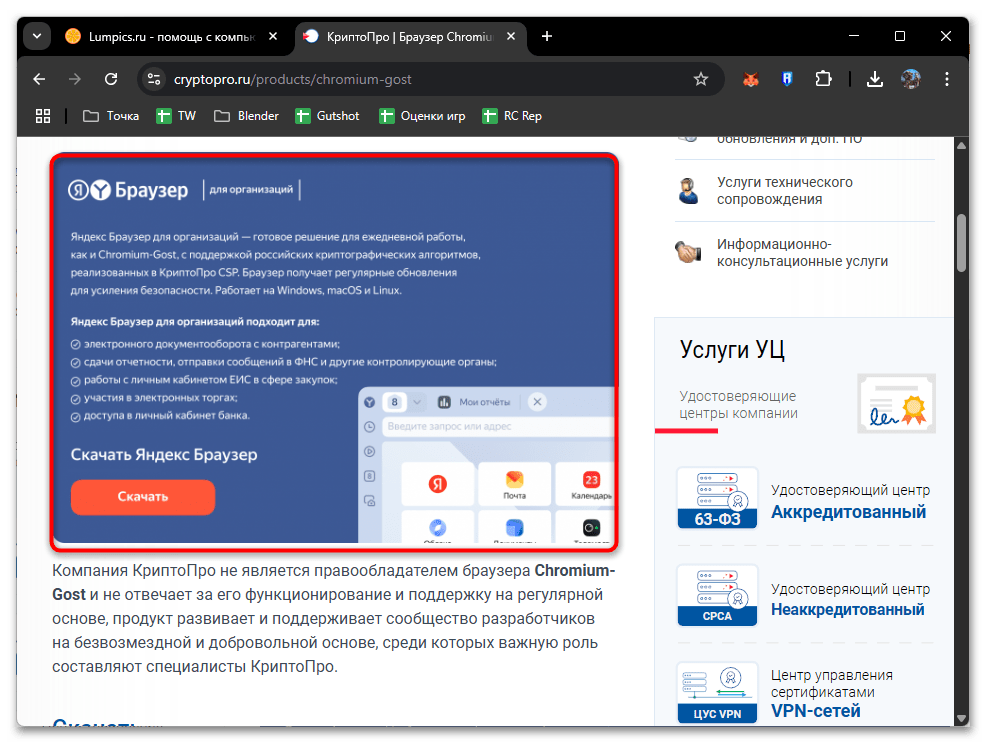Close the КриптоПро tab

pyautogui.click(x=511, y=36)
